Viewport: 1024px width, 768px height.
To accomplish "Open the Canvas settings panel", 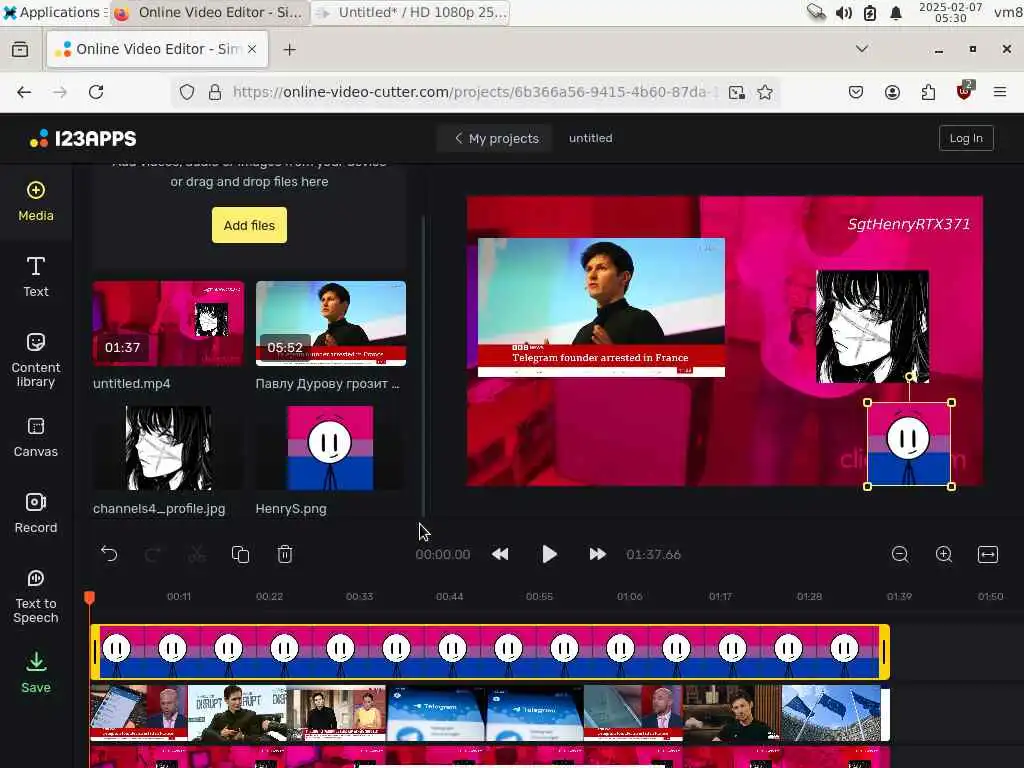I will [x=36, y=437].
